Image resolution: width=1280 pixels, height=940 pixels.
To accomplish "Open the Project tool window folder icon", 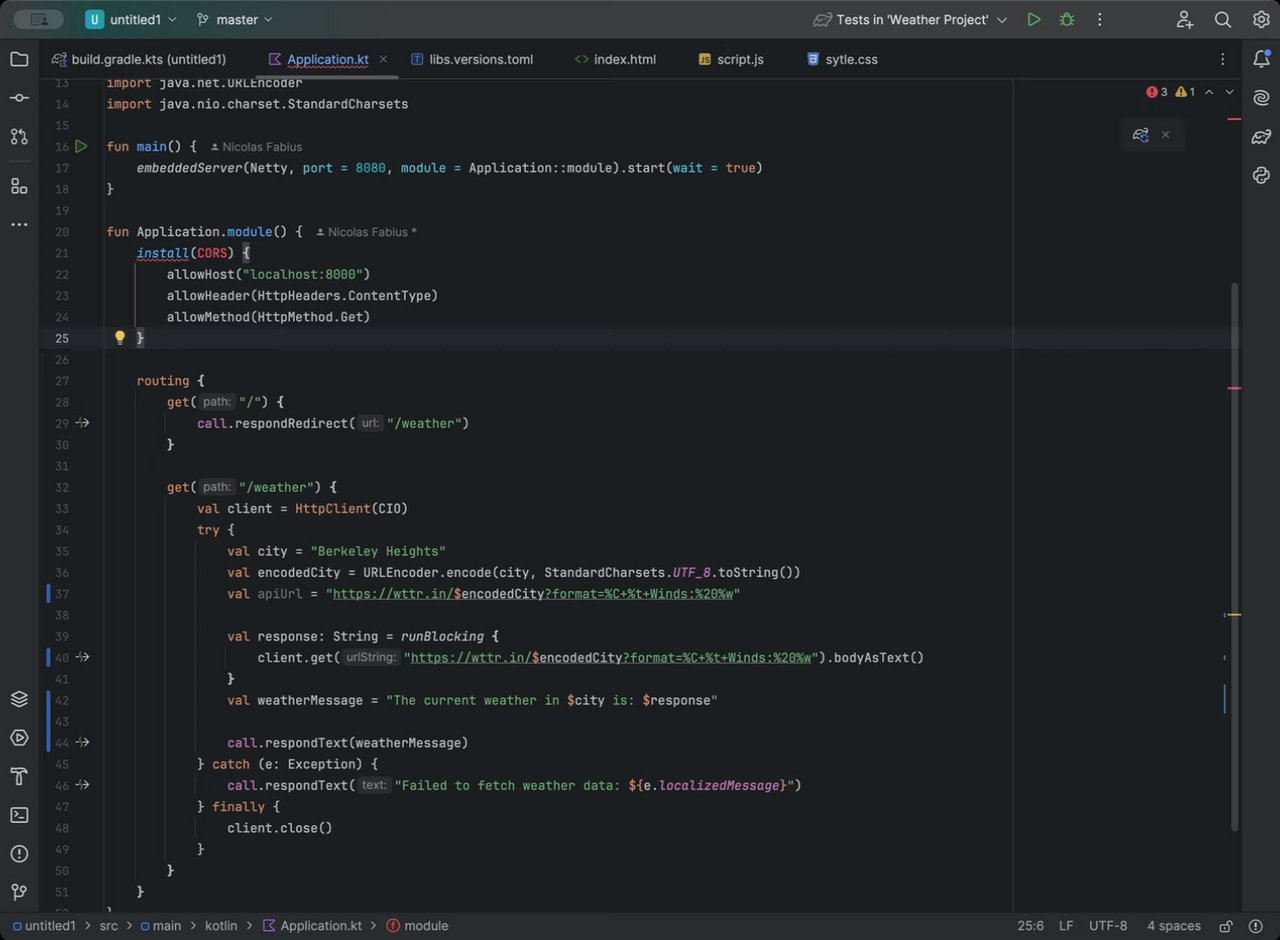I will (19, 59).
